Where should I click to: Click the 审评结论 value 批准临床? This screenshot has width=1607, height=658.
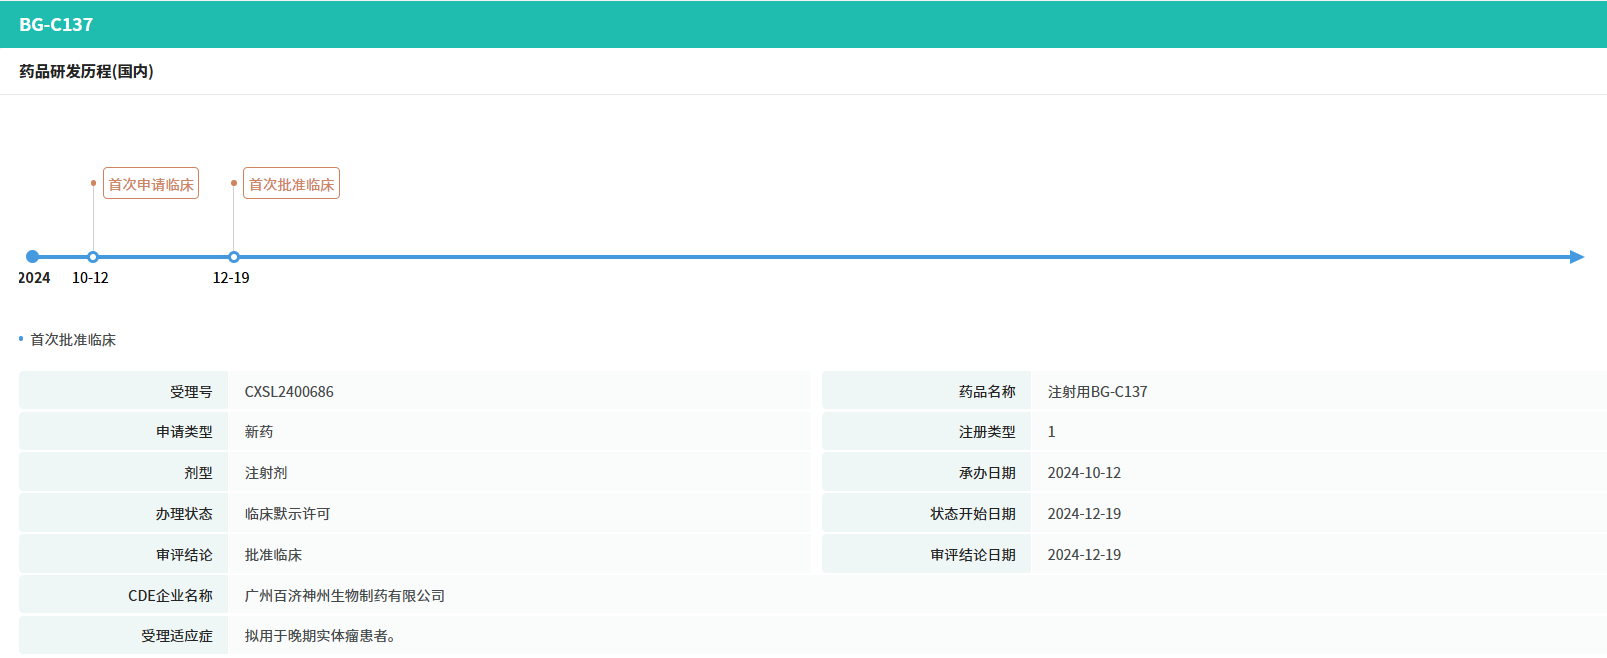pyautogui.click(x=273, y=555)
